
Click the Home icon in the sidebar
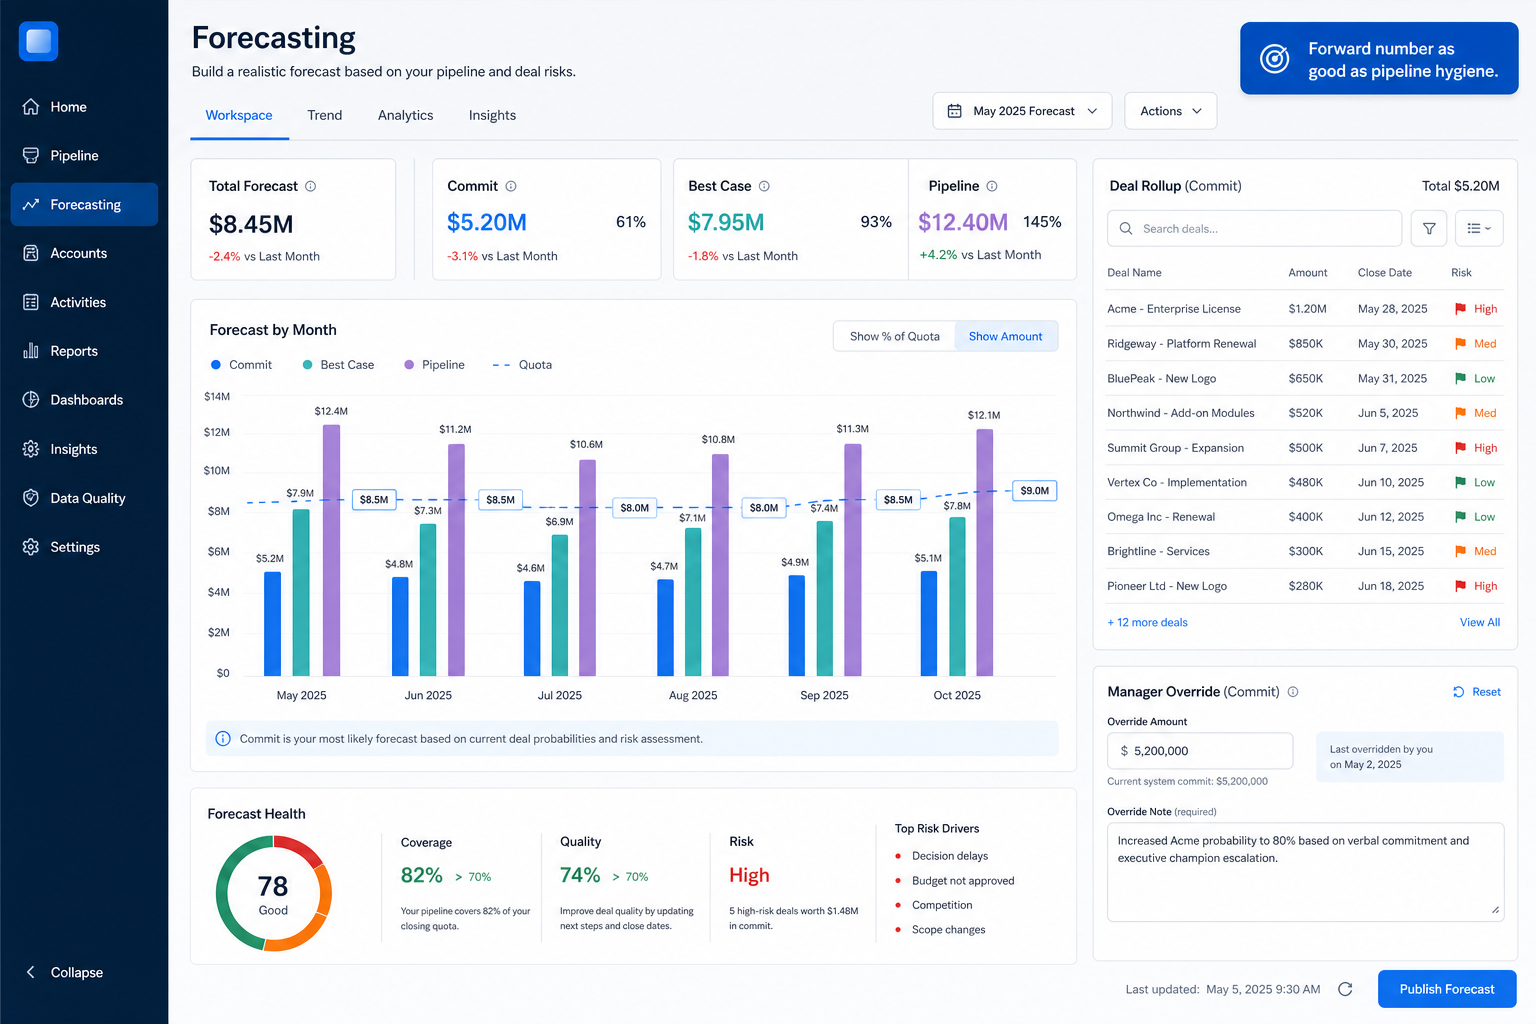coord(31,107)
